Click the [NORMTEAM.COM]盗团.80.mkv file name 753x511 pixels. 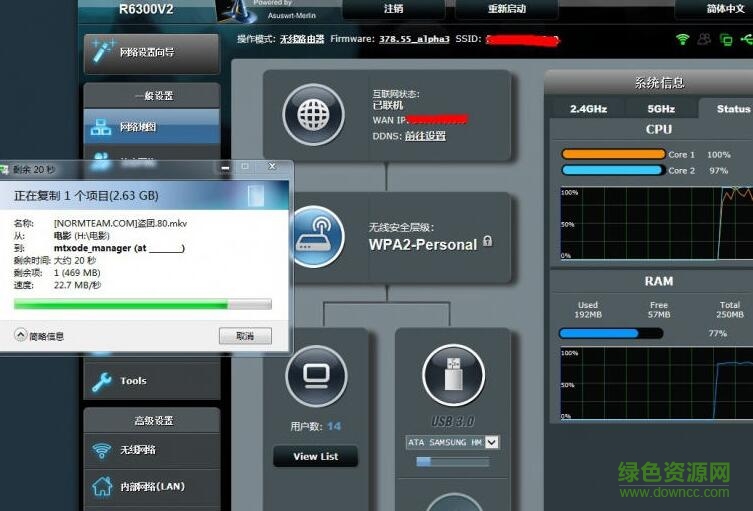(120, 223)
